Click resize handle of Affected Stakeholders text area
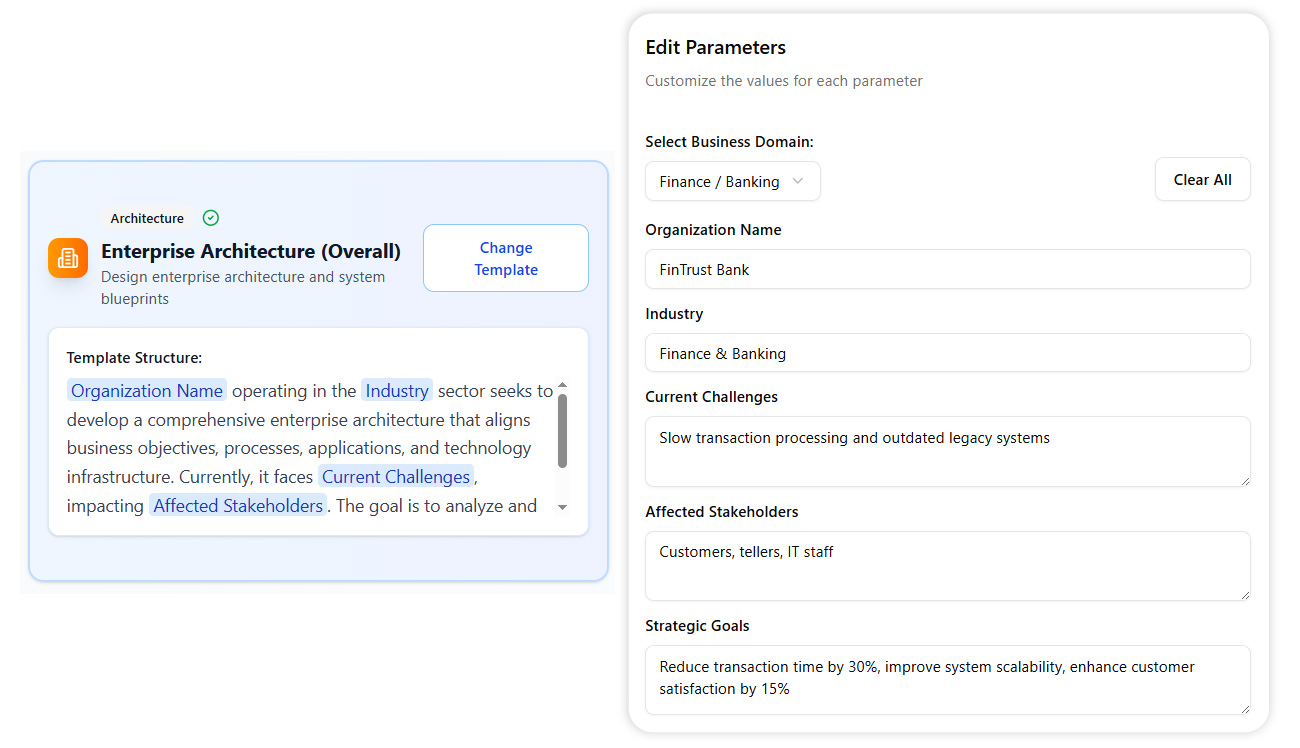The height and width of the screenshot is (748, 1300). 1245,595
